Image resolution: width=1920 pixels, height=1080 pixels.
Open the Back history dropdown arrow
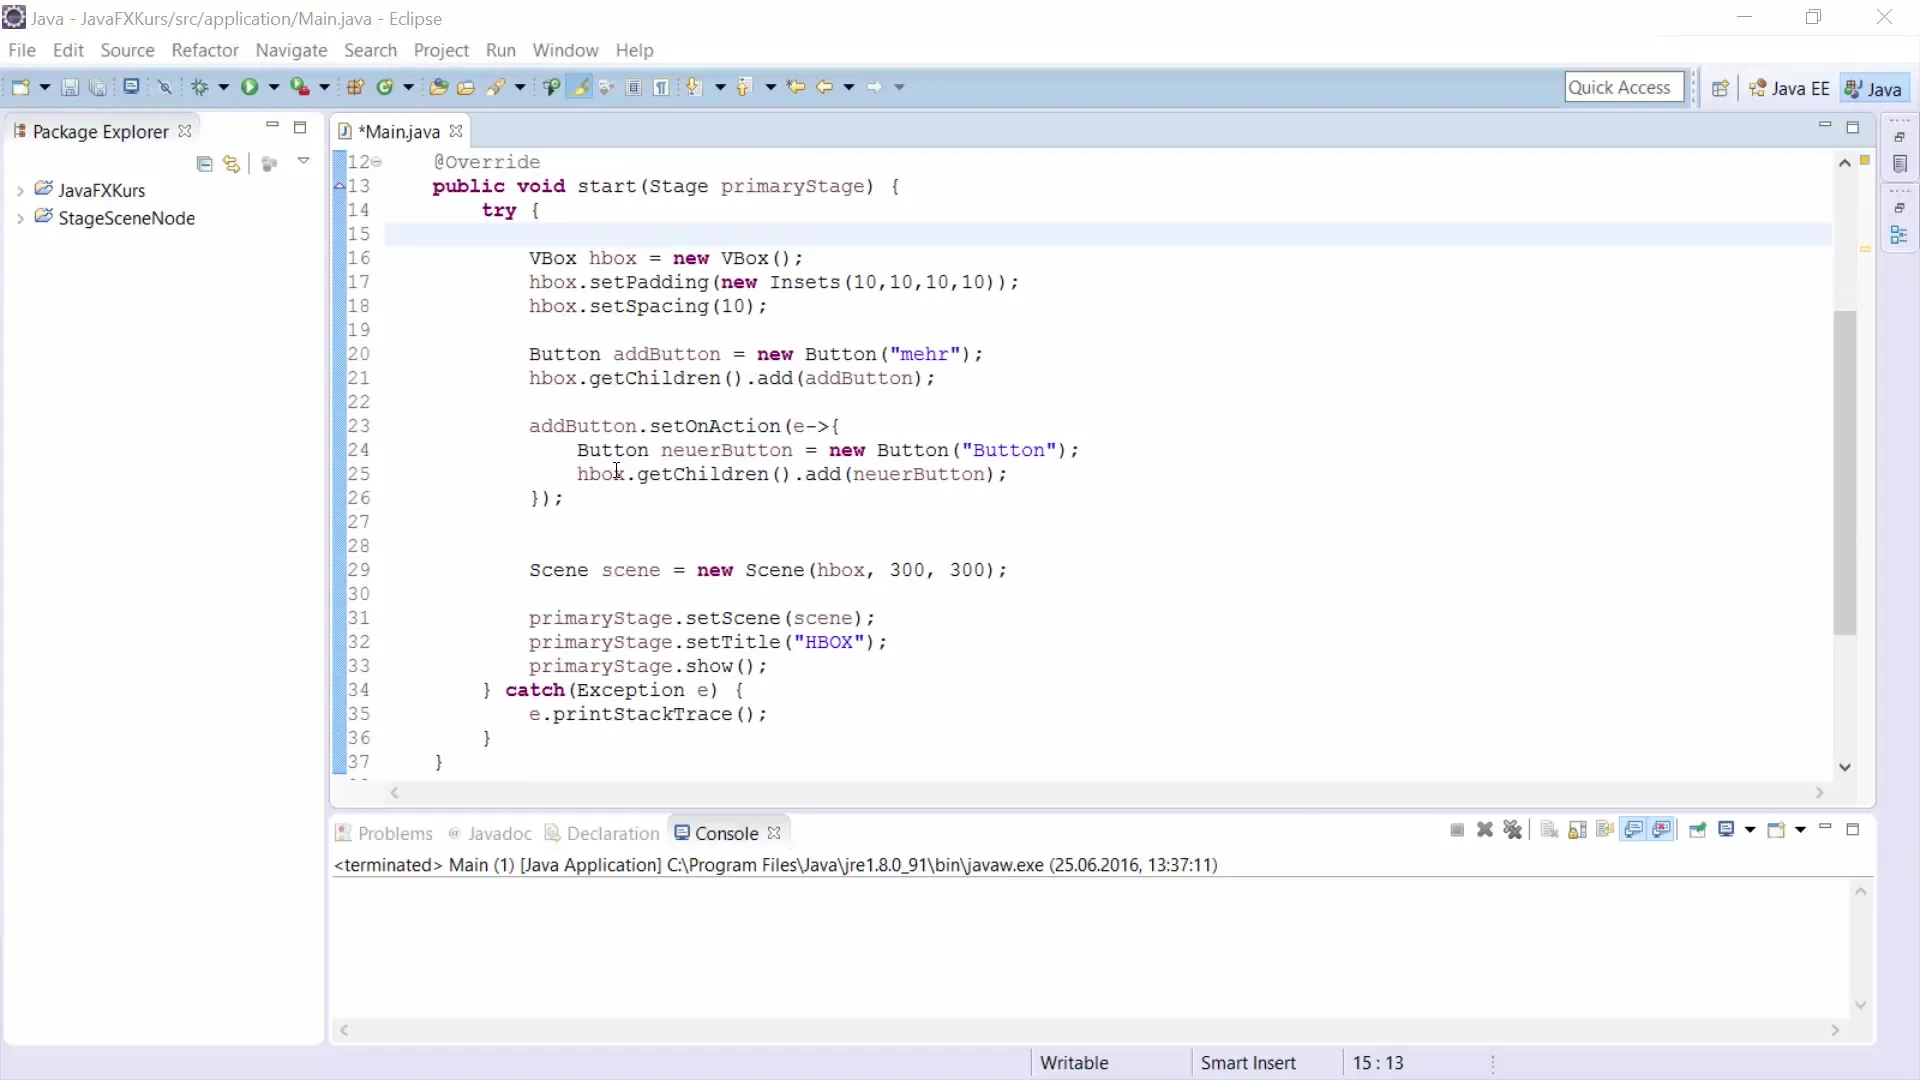coord(849,87)
